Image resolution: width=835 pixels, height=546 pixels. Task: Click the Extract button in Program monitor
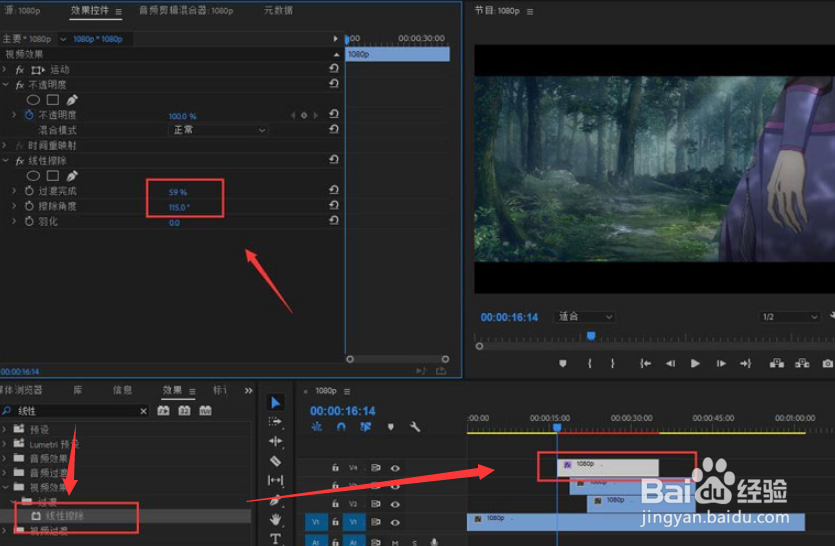[x=802, y=363]
